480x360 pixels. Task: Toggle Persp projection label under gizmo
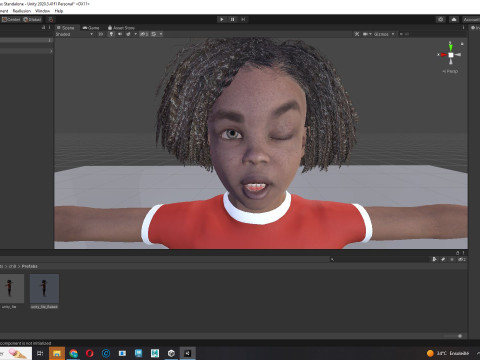[450, 71]
